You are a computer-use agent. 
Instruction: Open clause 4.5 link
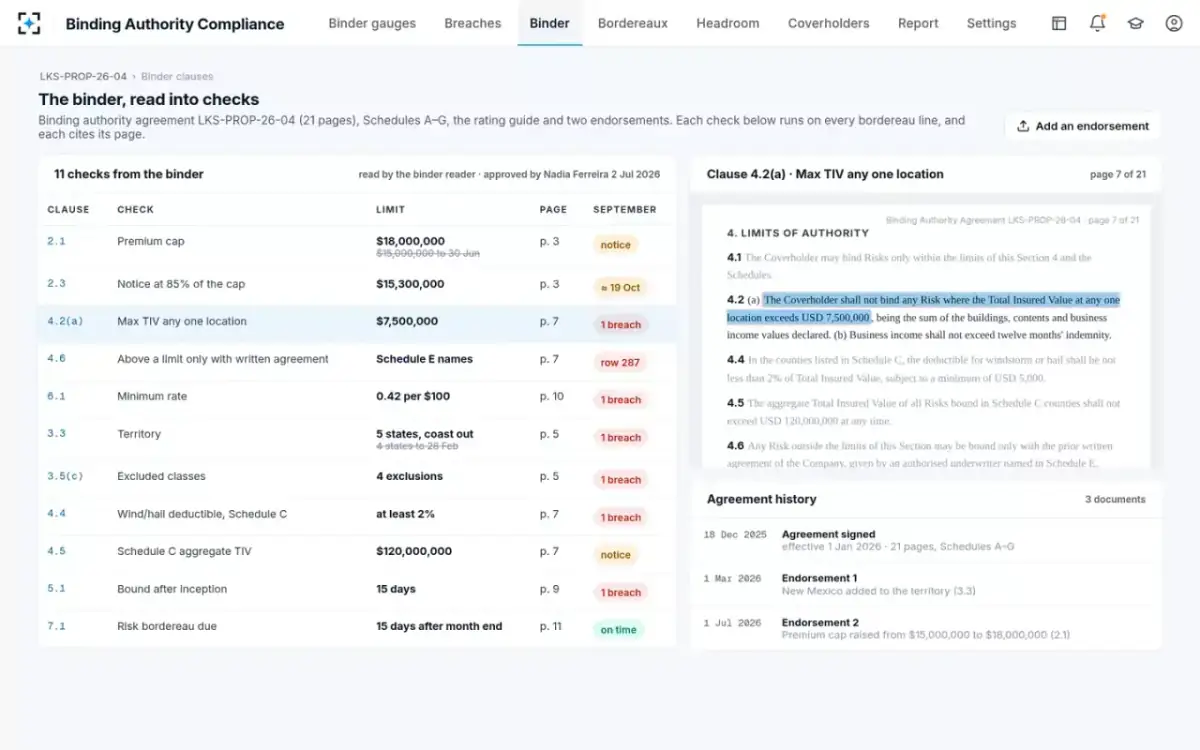[x=56, y=551]
